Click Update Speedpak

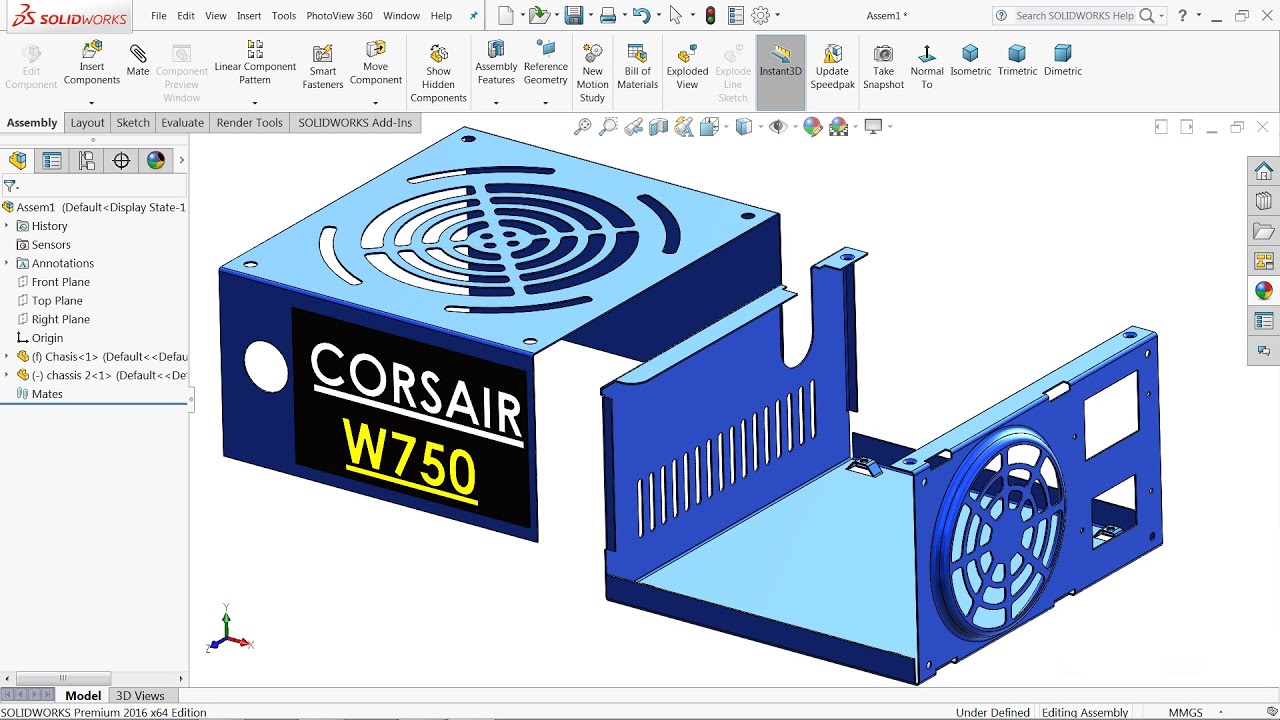click(x=832, y=67)
